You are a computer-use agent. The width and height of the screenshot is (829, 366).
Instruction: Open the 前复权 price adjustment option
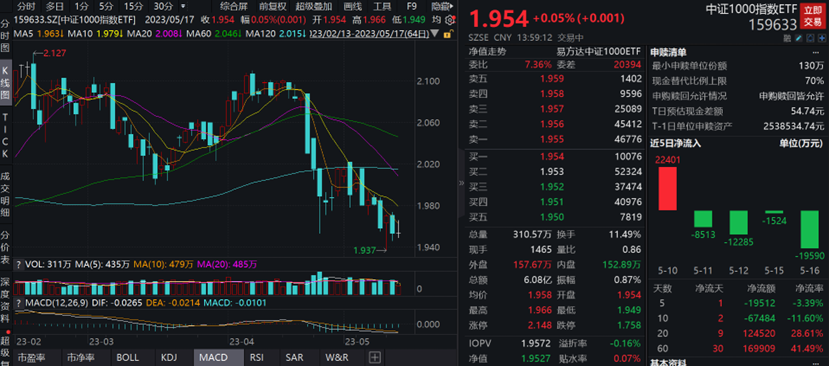click(x=273, y=6)
